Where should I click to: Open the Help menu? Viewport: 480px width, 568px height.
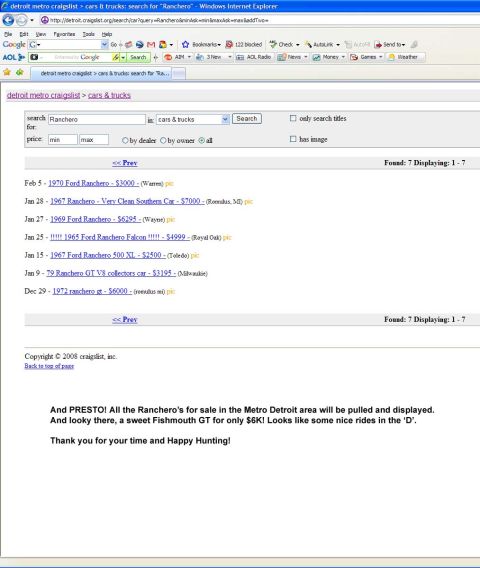click(x=107, y=34)
